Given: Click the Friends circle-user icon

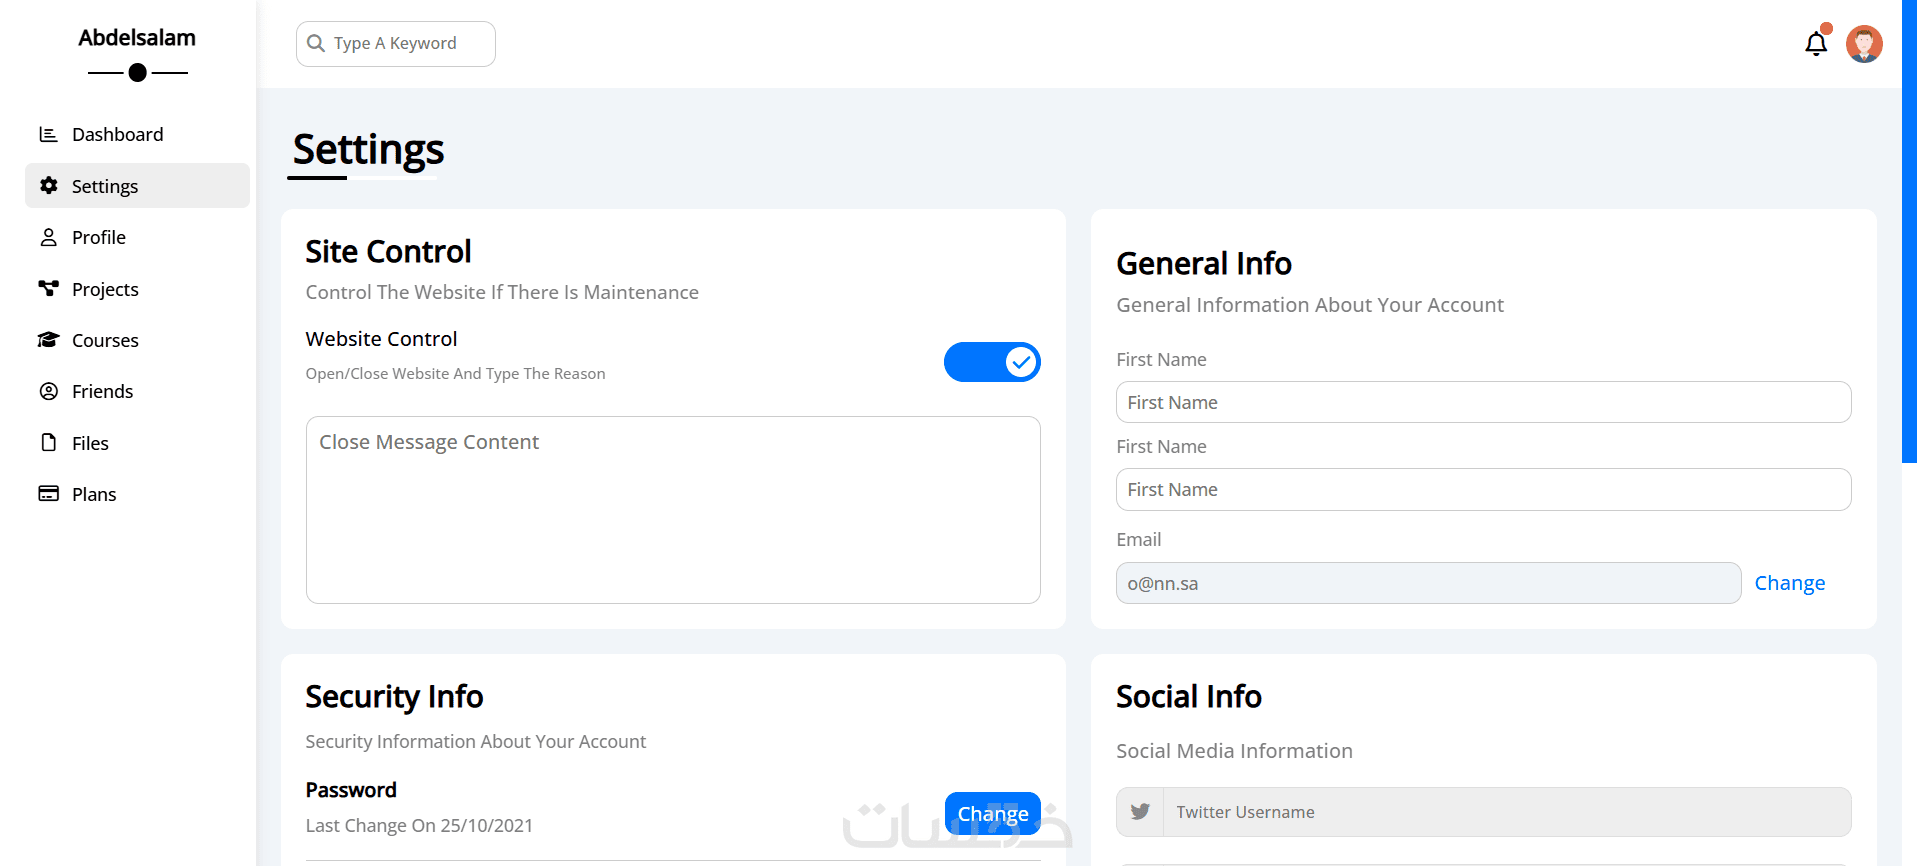Looking at the screenshot, I should point(48,391).
